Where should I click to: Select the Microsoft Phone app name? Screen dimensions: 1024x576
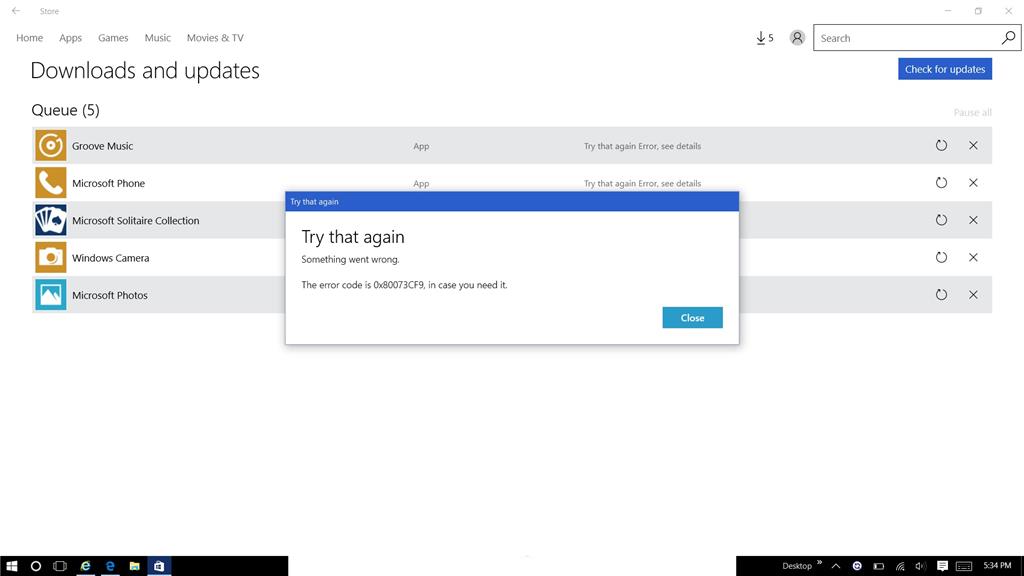108,183
